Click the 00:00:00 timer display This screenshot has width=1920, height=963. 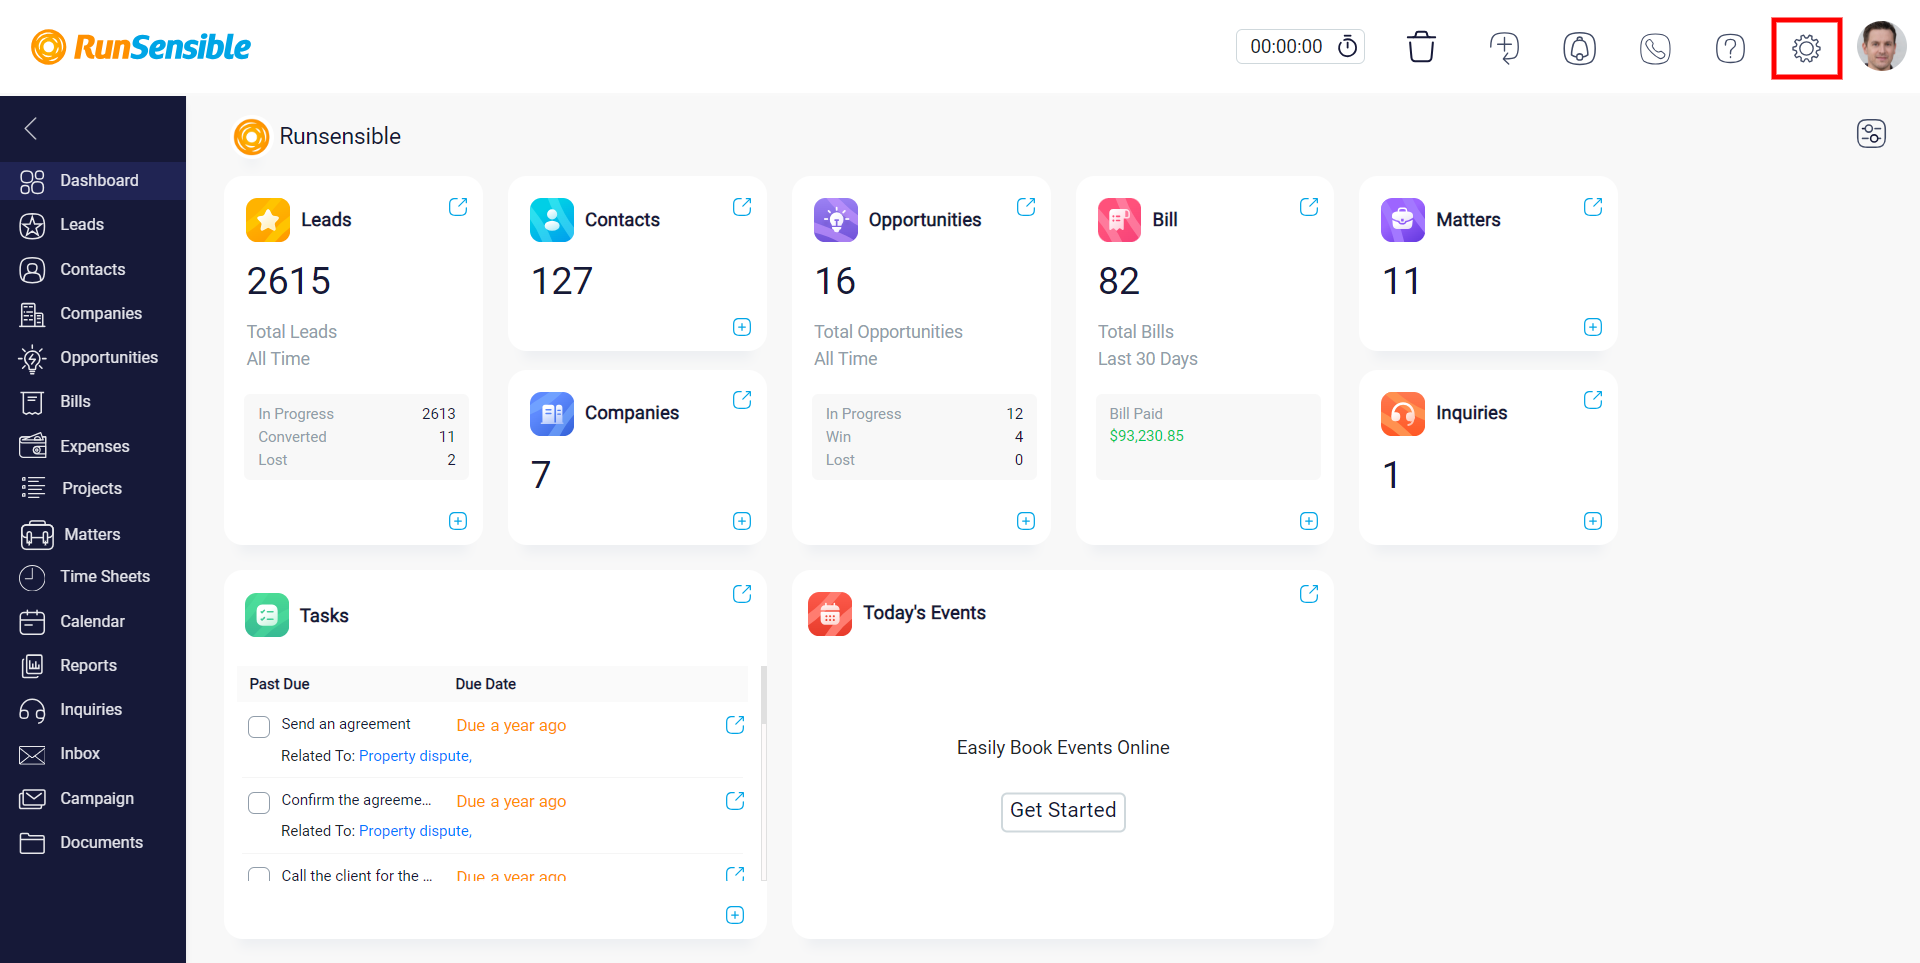1286,47
